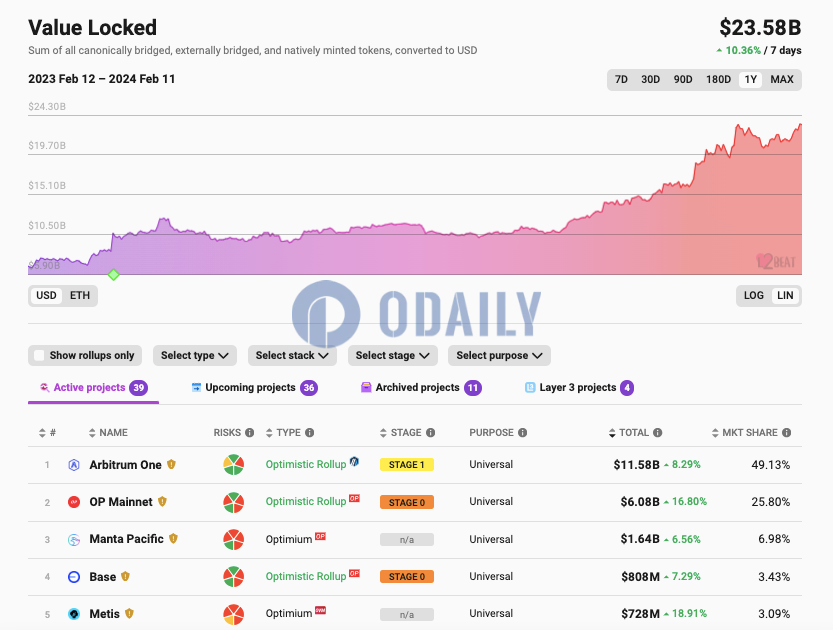
Task: Switch to Upcoming projects tab
Action: tap(254, 388)
